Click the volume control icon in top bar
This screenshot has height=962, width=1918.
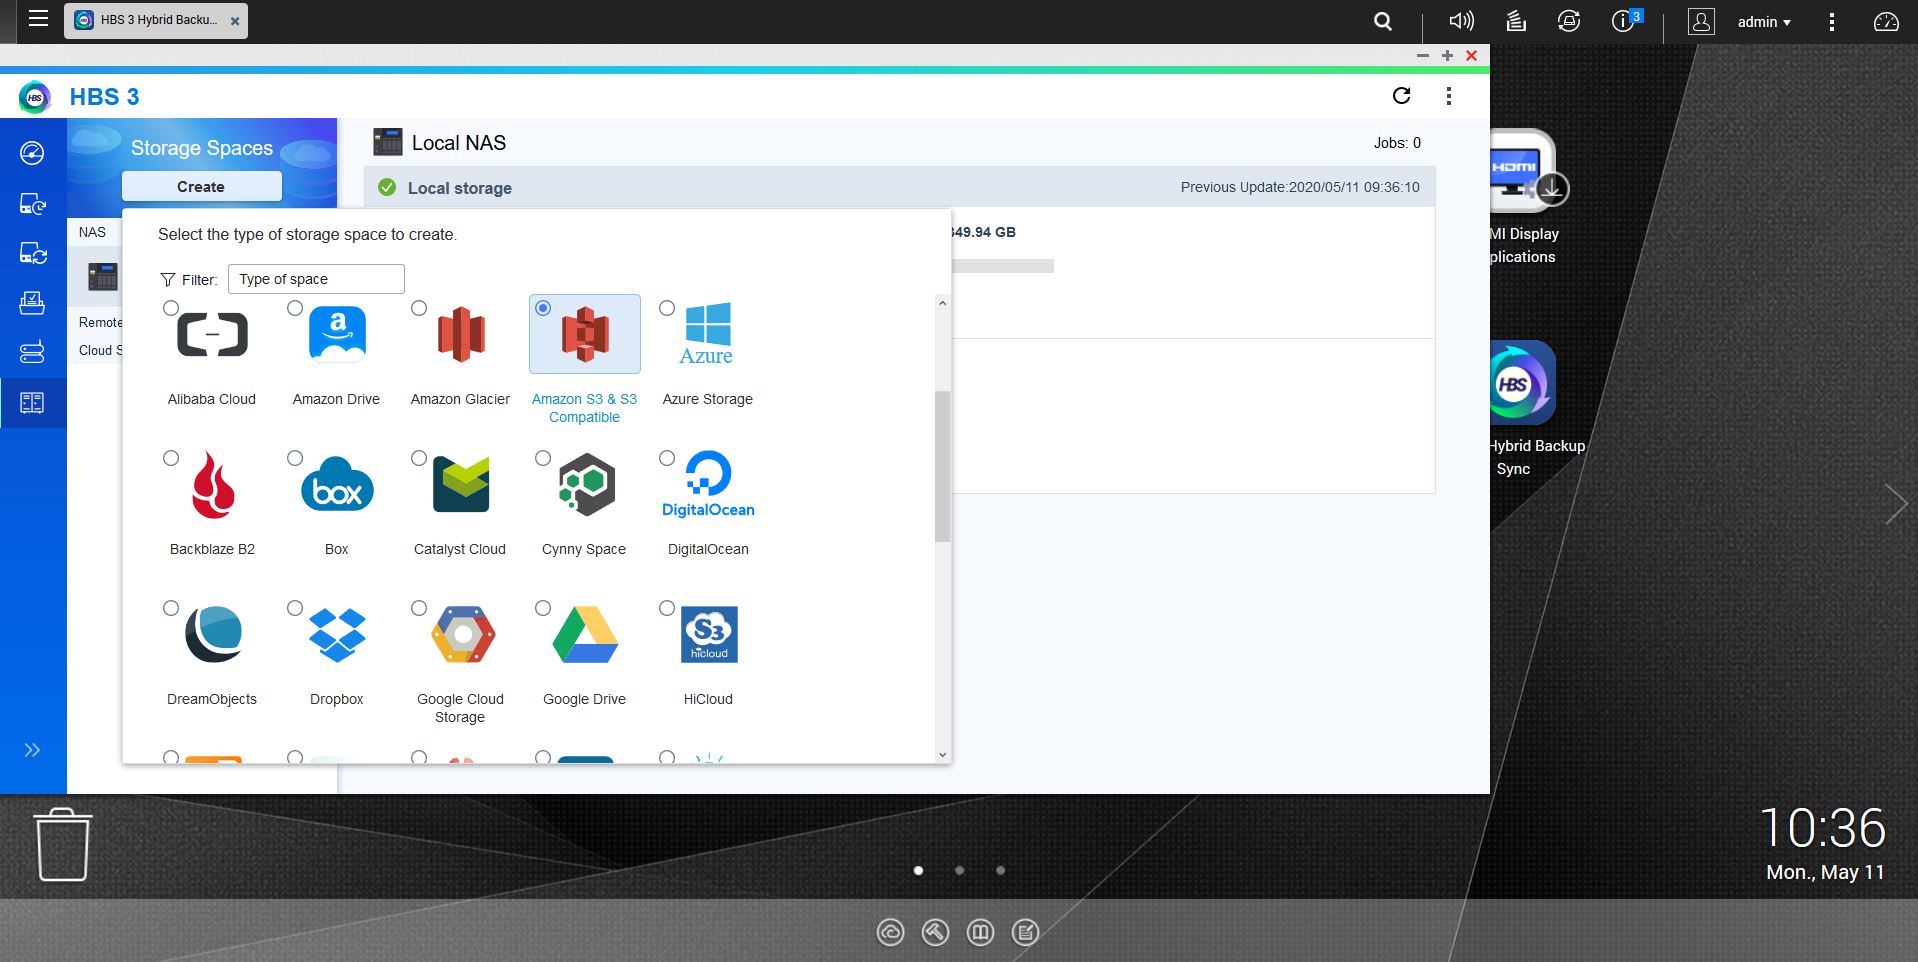pos(1461,22)
